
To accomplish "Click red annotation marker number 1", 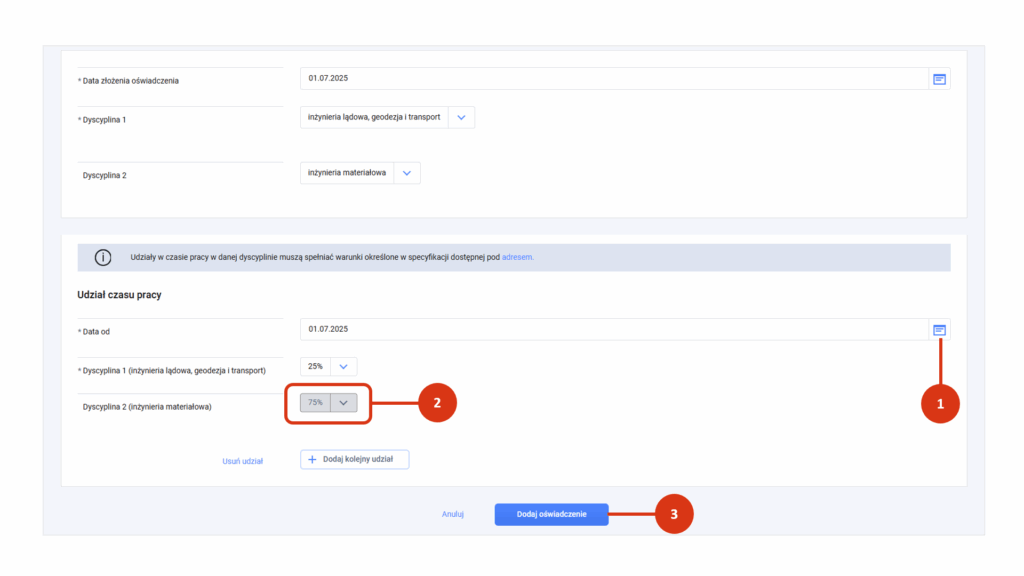I will pyautogui.click(x=940, y=404).
